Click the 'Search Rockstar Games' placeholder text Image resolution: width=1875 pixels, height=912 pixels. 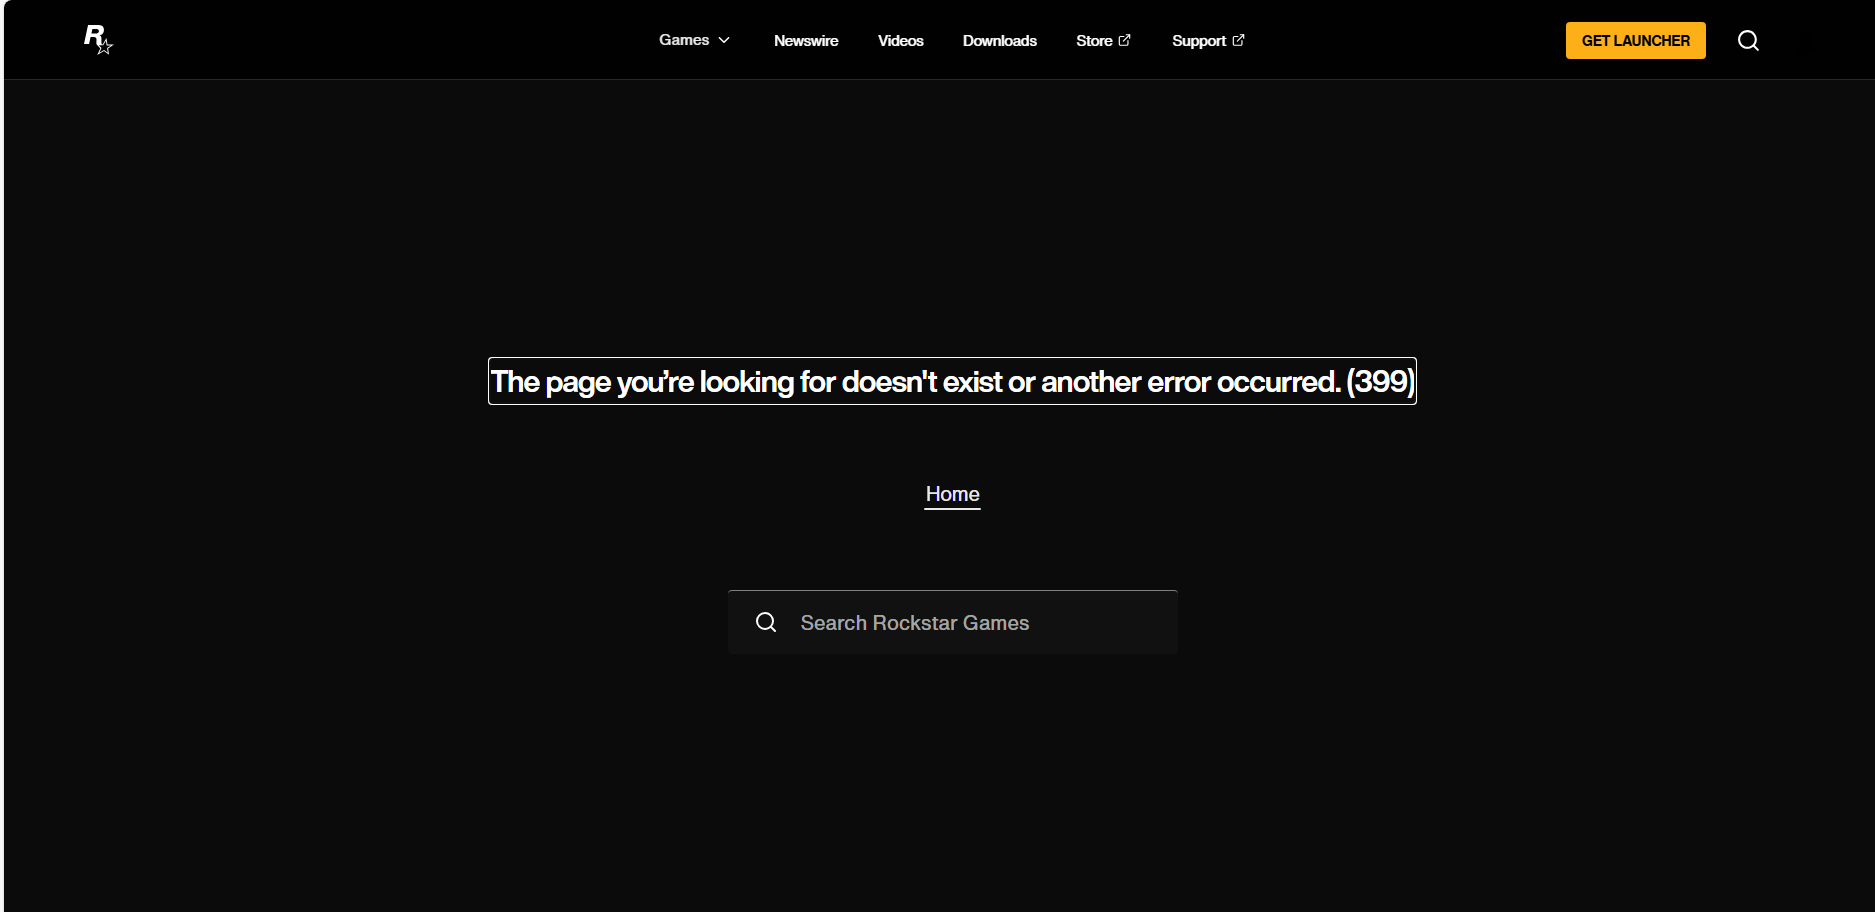(x=914, y=623)
